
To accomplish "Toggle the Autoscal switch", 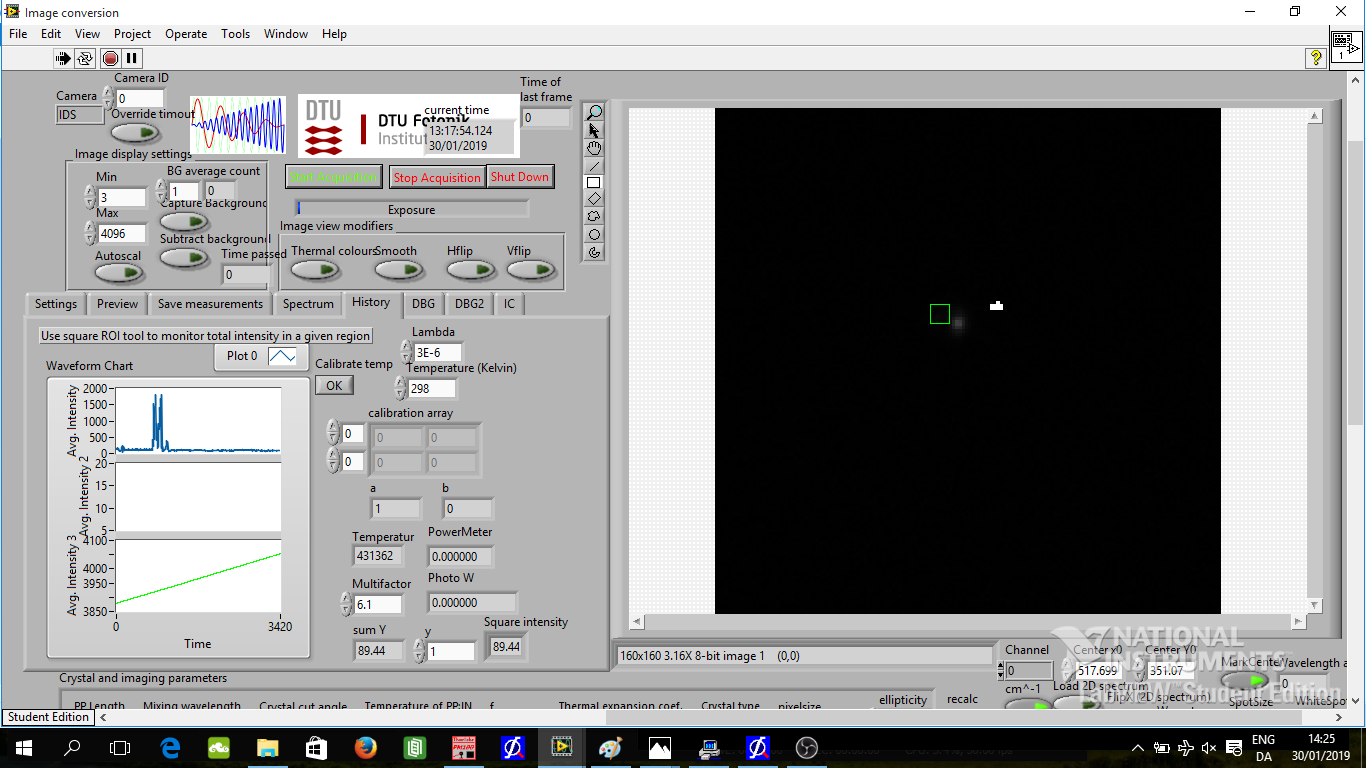I will (118, 272).
